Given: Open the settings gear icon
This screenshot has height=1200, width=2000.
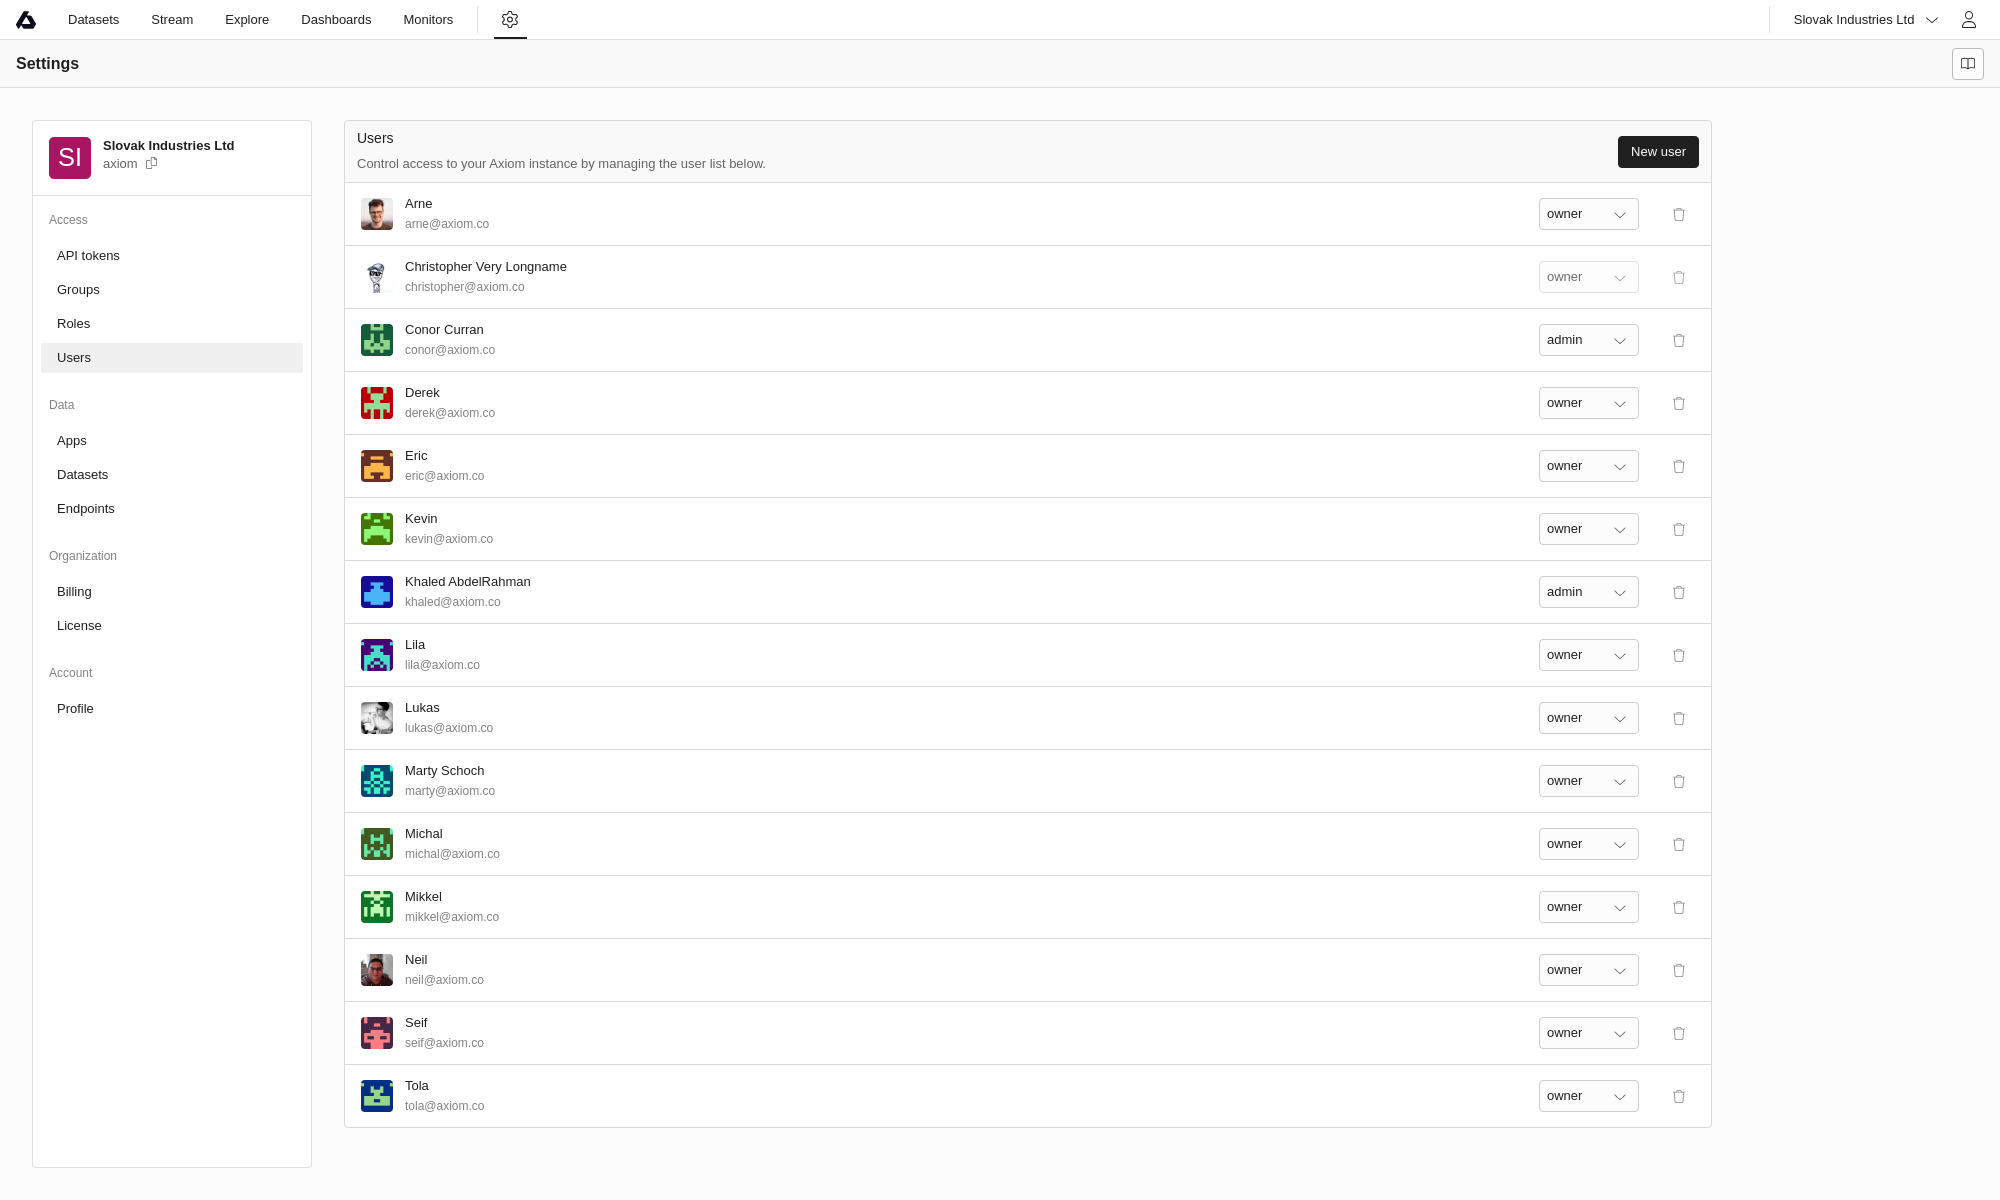Looking at the screenshot, I should pos(510,20).
